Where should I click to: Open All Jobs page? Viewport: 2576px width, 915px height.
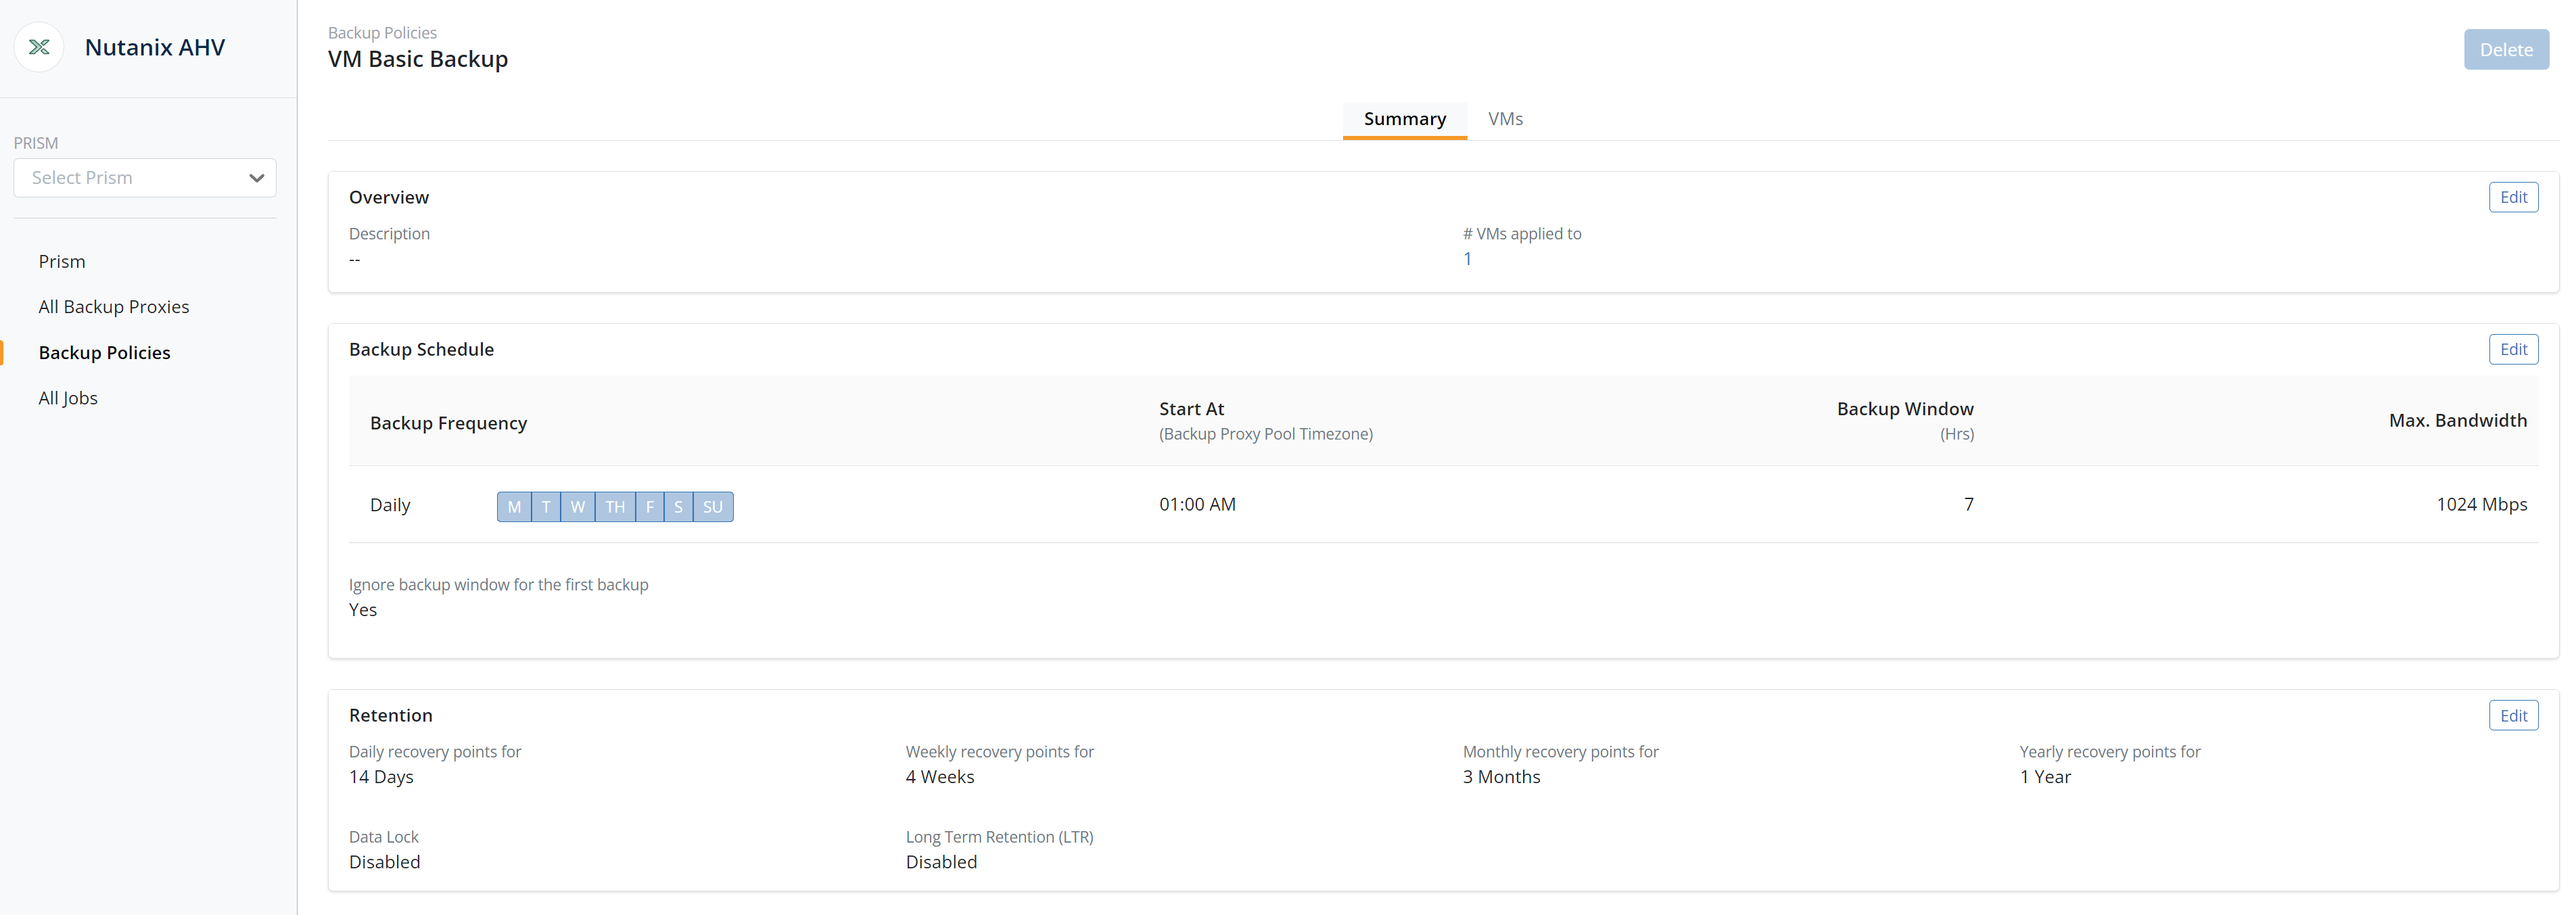coord(68,398)
